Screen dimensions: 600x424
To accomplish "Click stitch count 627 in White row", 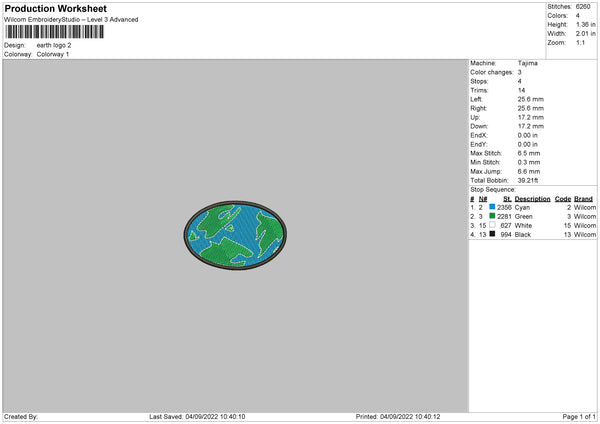I will pyautogui.click(x=506, y=226).
